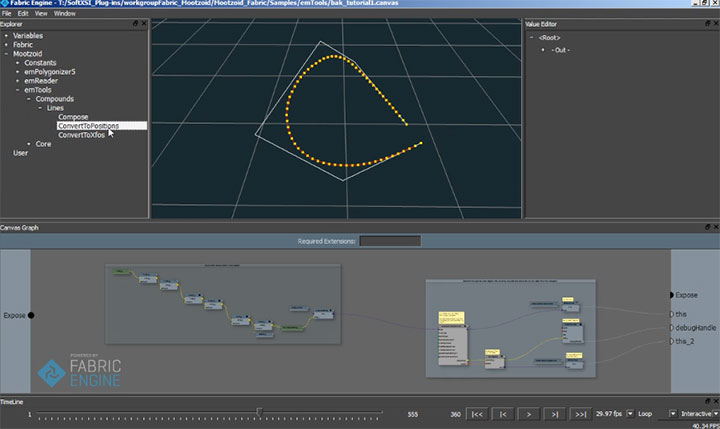720x429 pixels.
Task: Click the Variables label in Explorer
Action: pyautogui.click(x=28, y=35)
